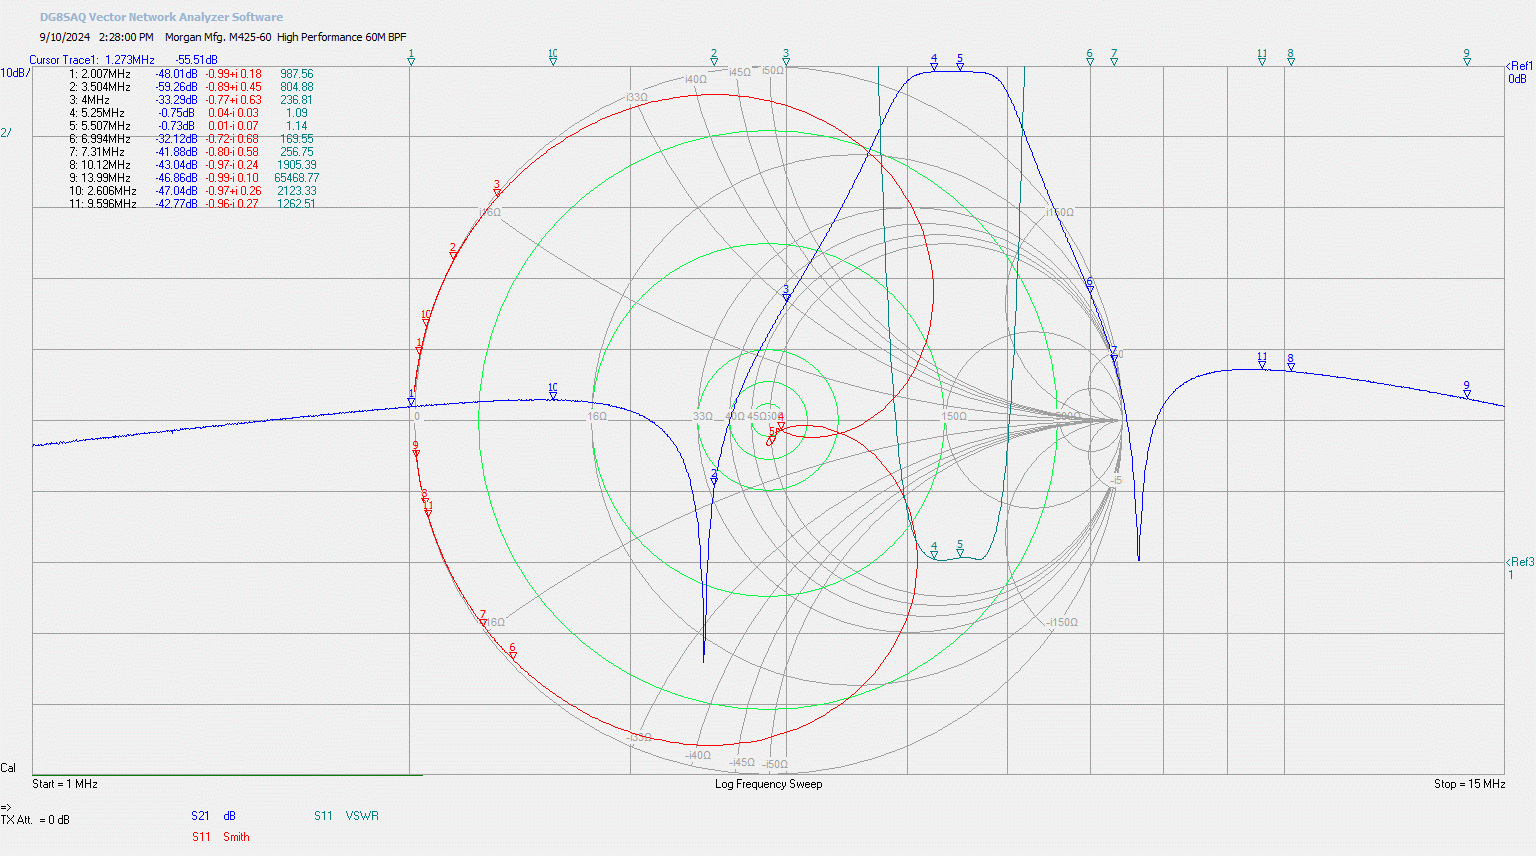Click teal VSWR marker 2 at the top edge
The image size is (1536, 856).
click(714, 58)
